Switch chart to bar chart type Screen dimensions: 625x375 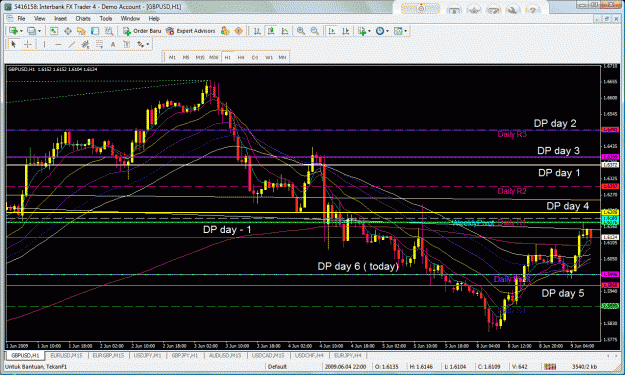pyautogui.click(x=257, y=31)
